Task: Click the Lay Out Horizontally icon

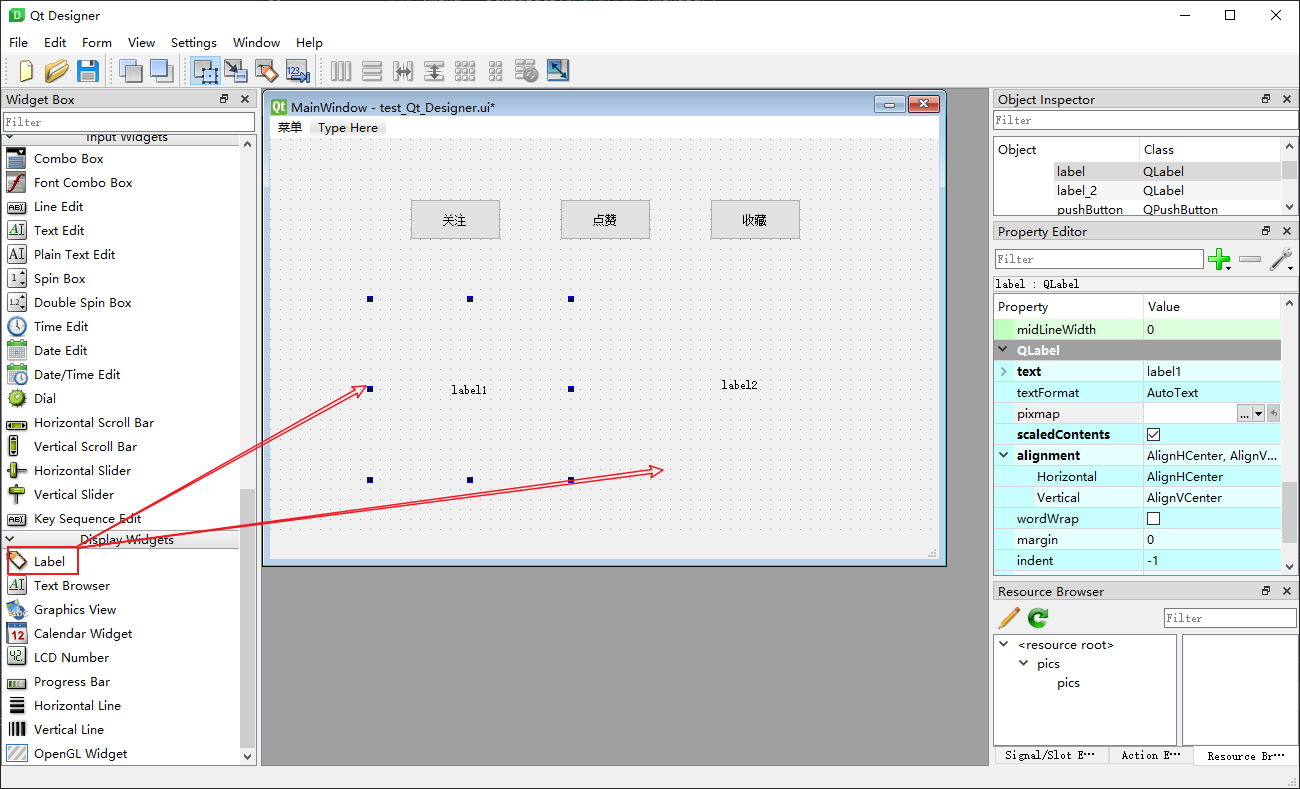Action: pyautogui.click(x=340, y=71)
